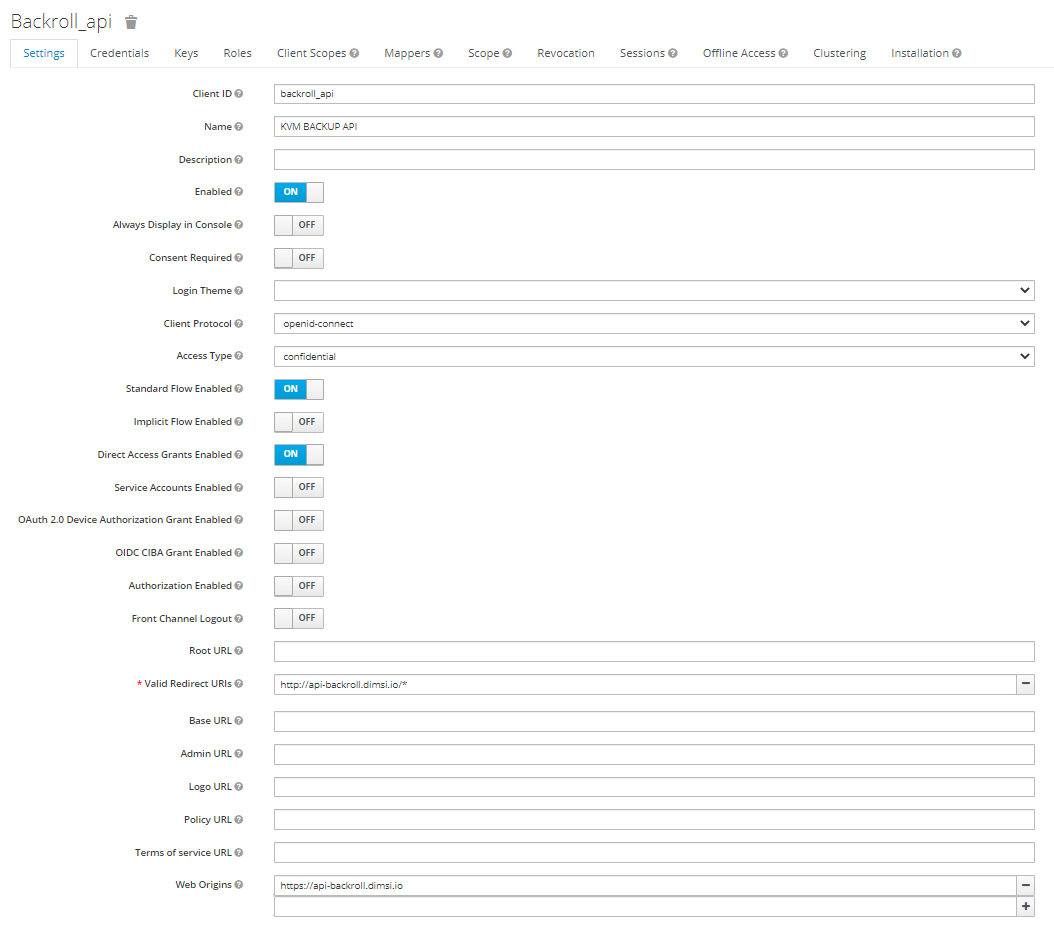The image size is (1054, 936).
Task: Click into the Description field
Action: 654,159
